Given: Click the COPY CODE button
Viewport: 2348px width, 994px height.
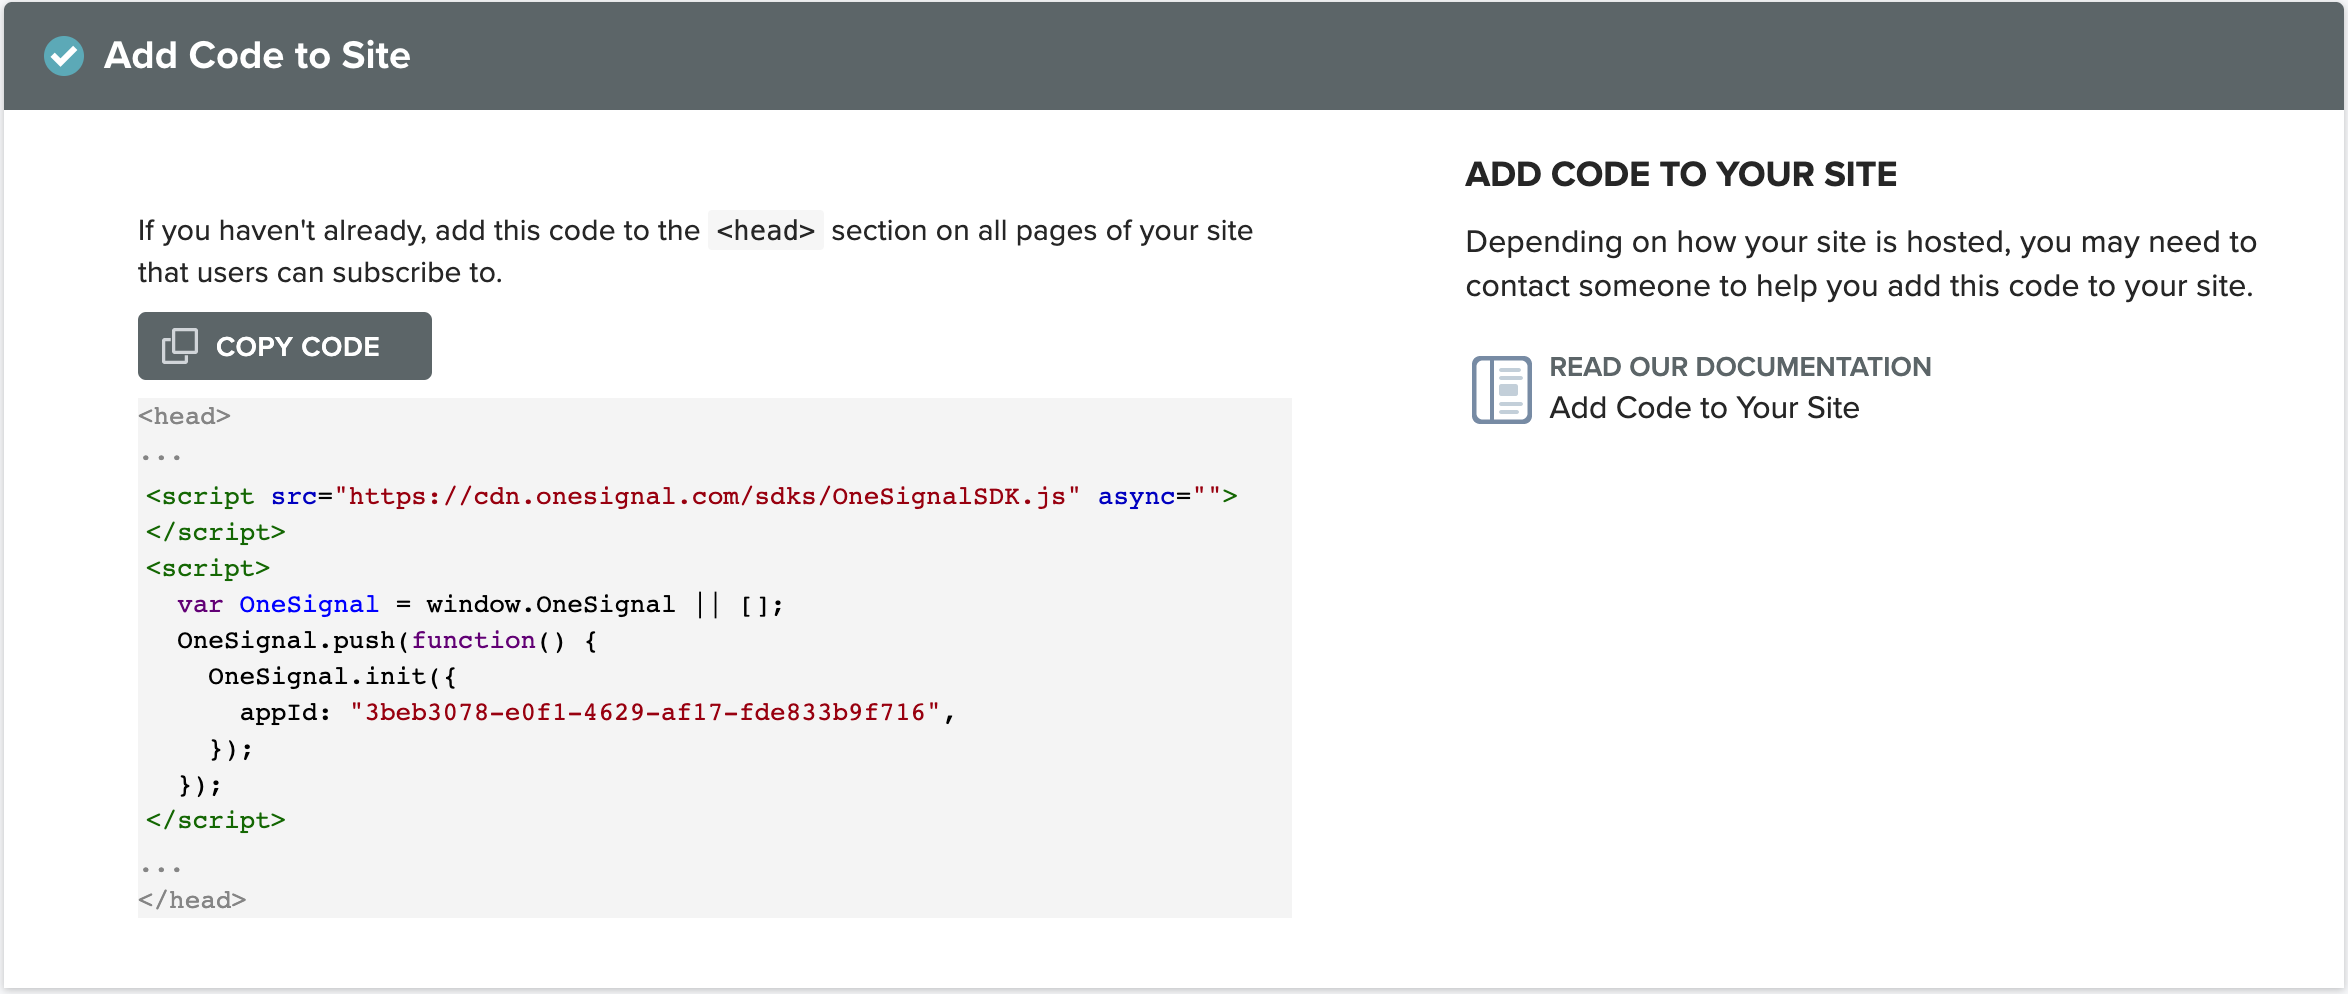Looking at the screenshot, I should [x=284, y=346].
